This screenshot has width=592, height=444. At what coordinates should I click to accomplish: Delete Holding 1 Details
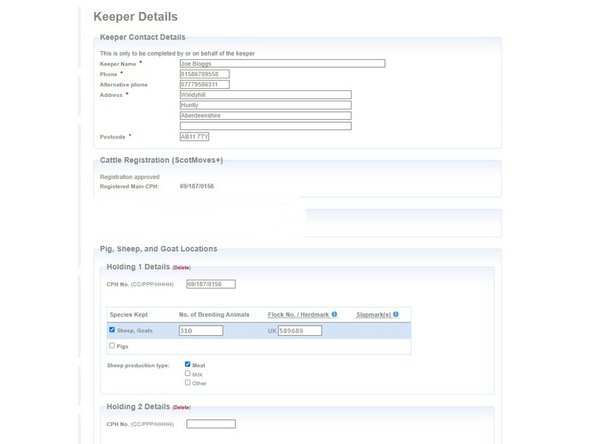(x=182, y=268)
